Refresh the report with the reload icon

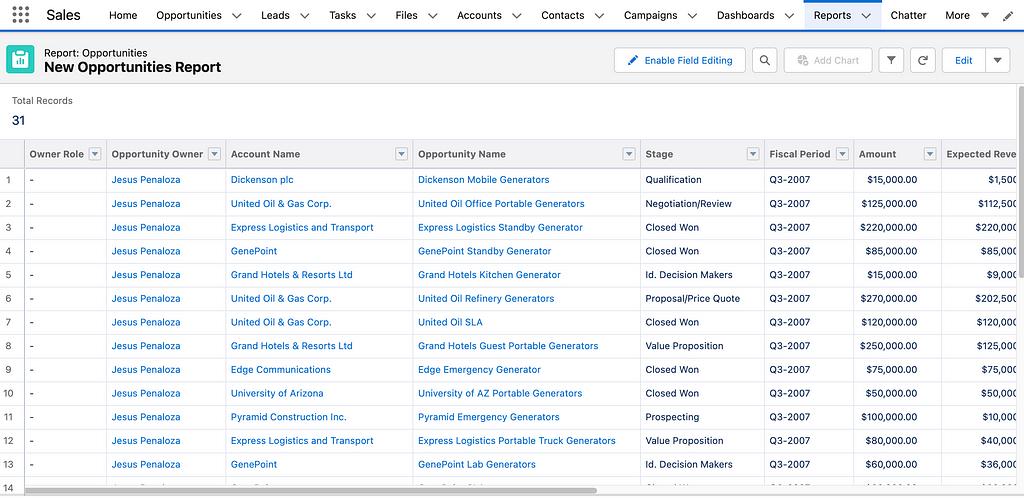tap(923, 60)
